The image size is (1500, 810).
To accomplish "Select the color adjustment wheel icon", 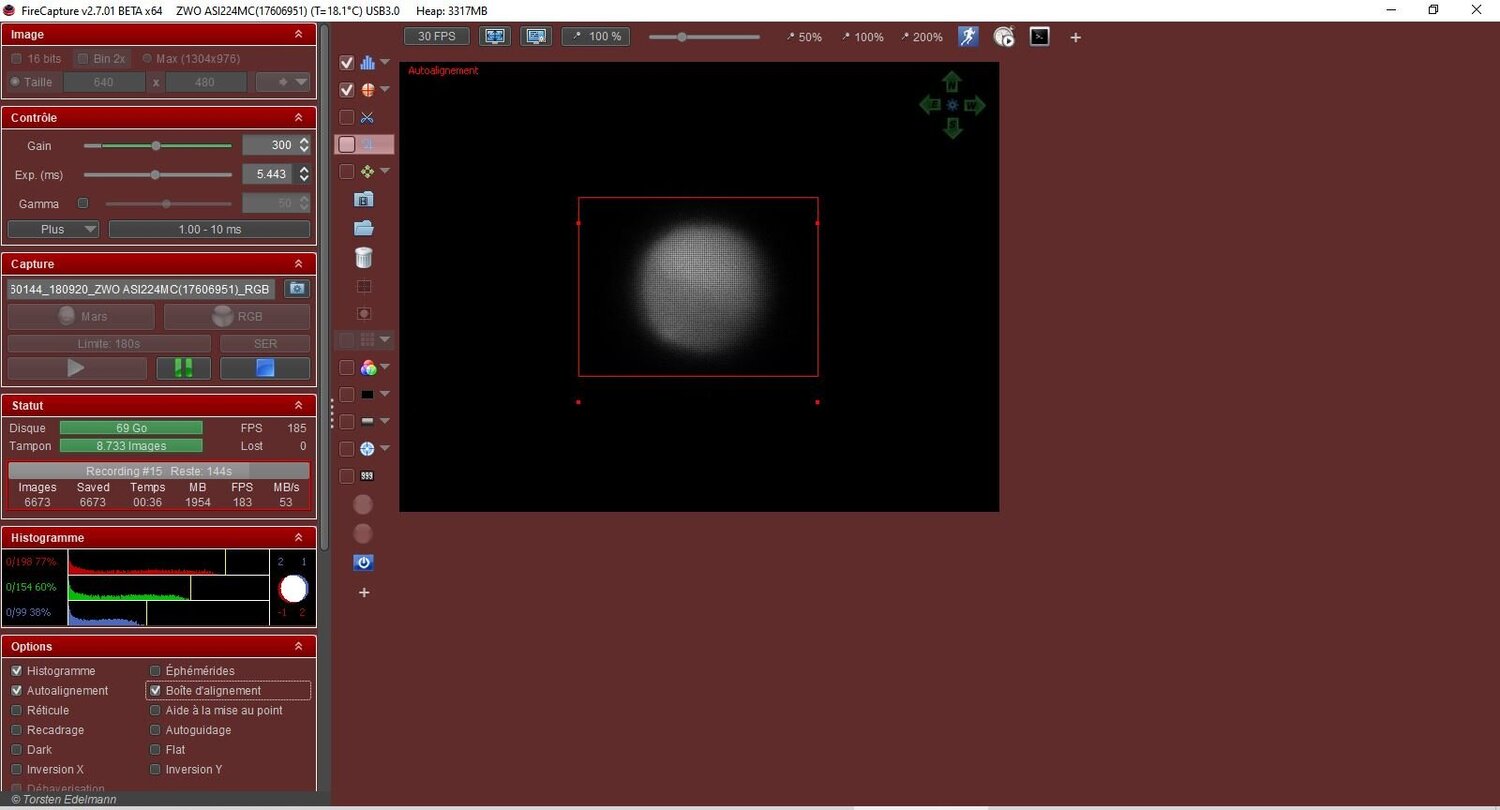I will click(x=369, y=367).
